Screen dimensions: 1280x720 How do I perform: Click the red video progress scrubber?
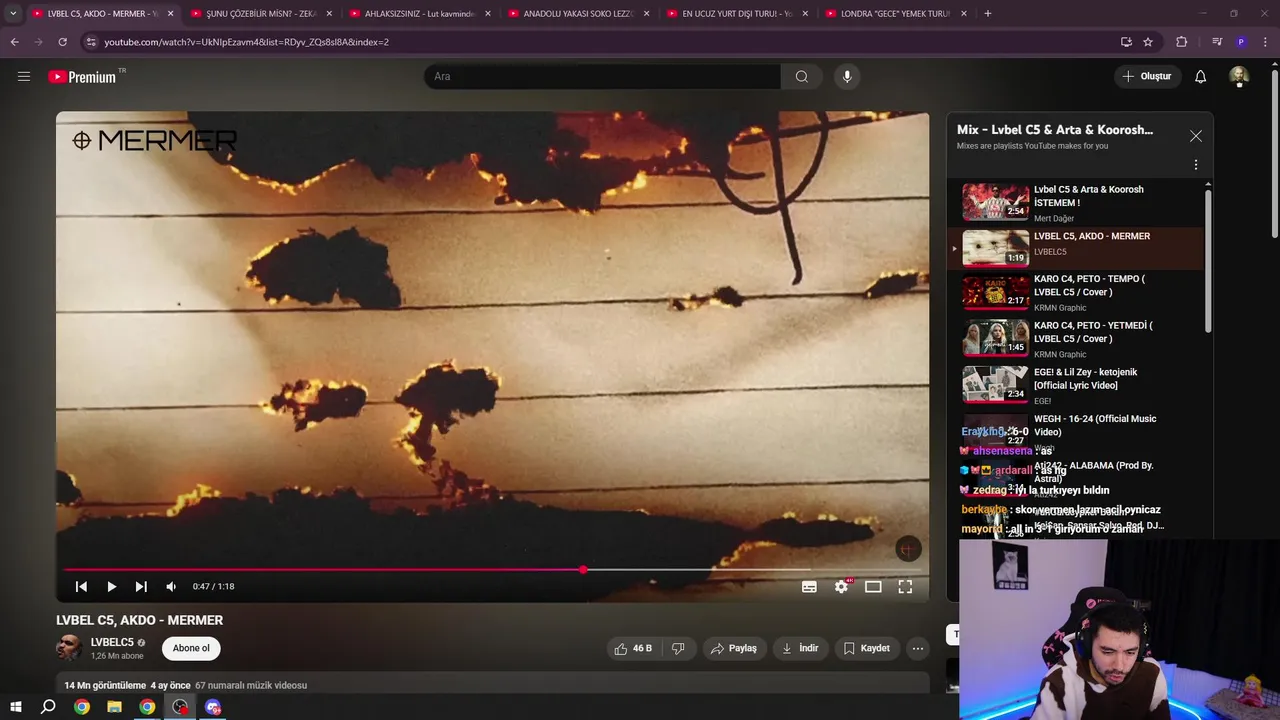[x=583, y=570]
